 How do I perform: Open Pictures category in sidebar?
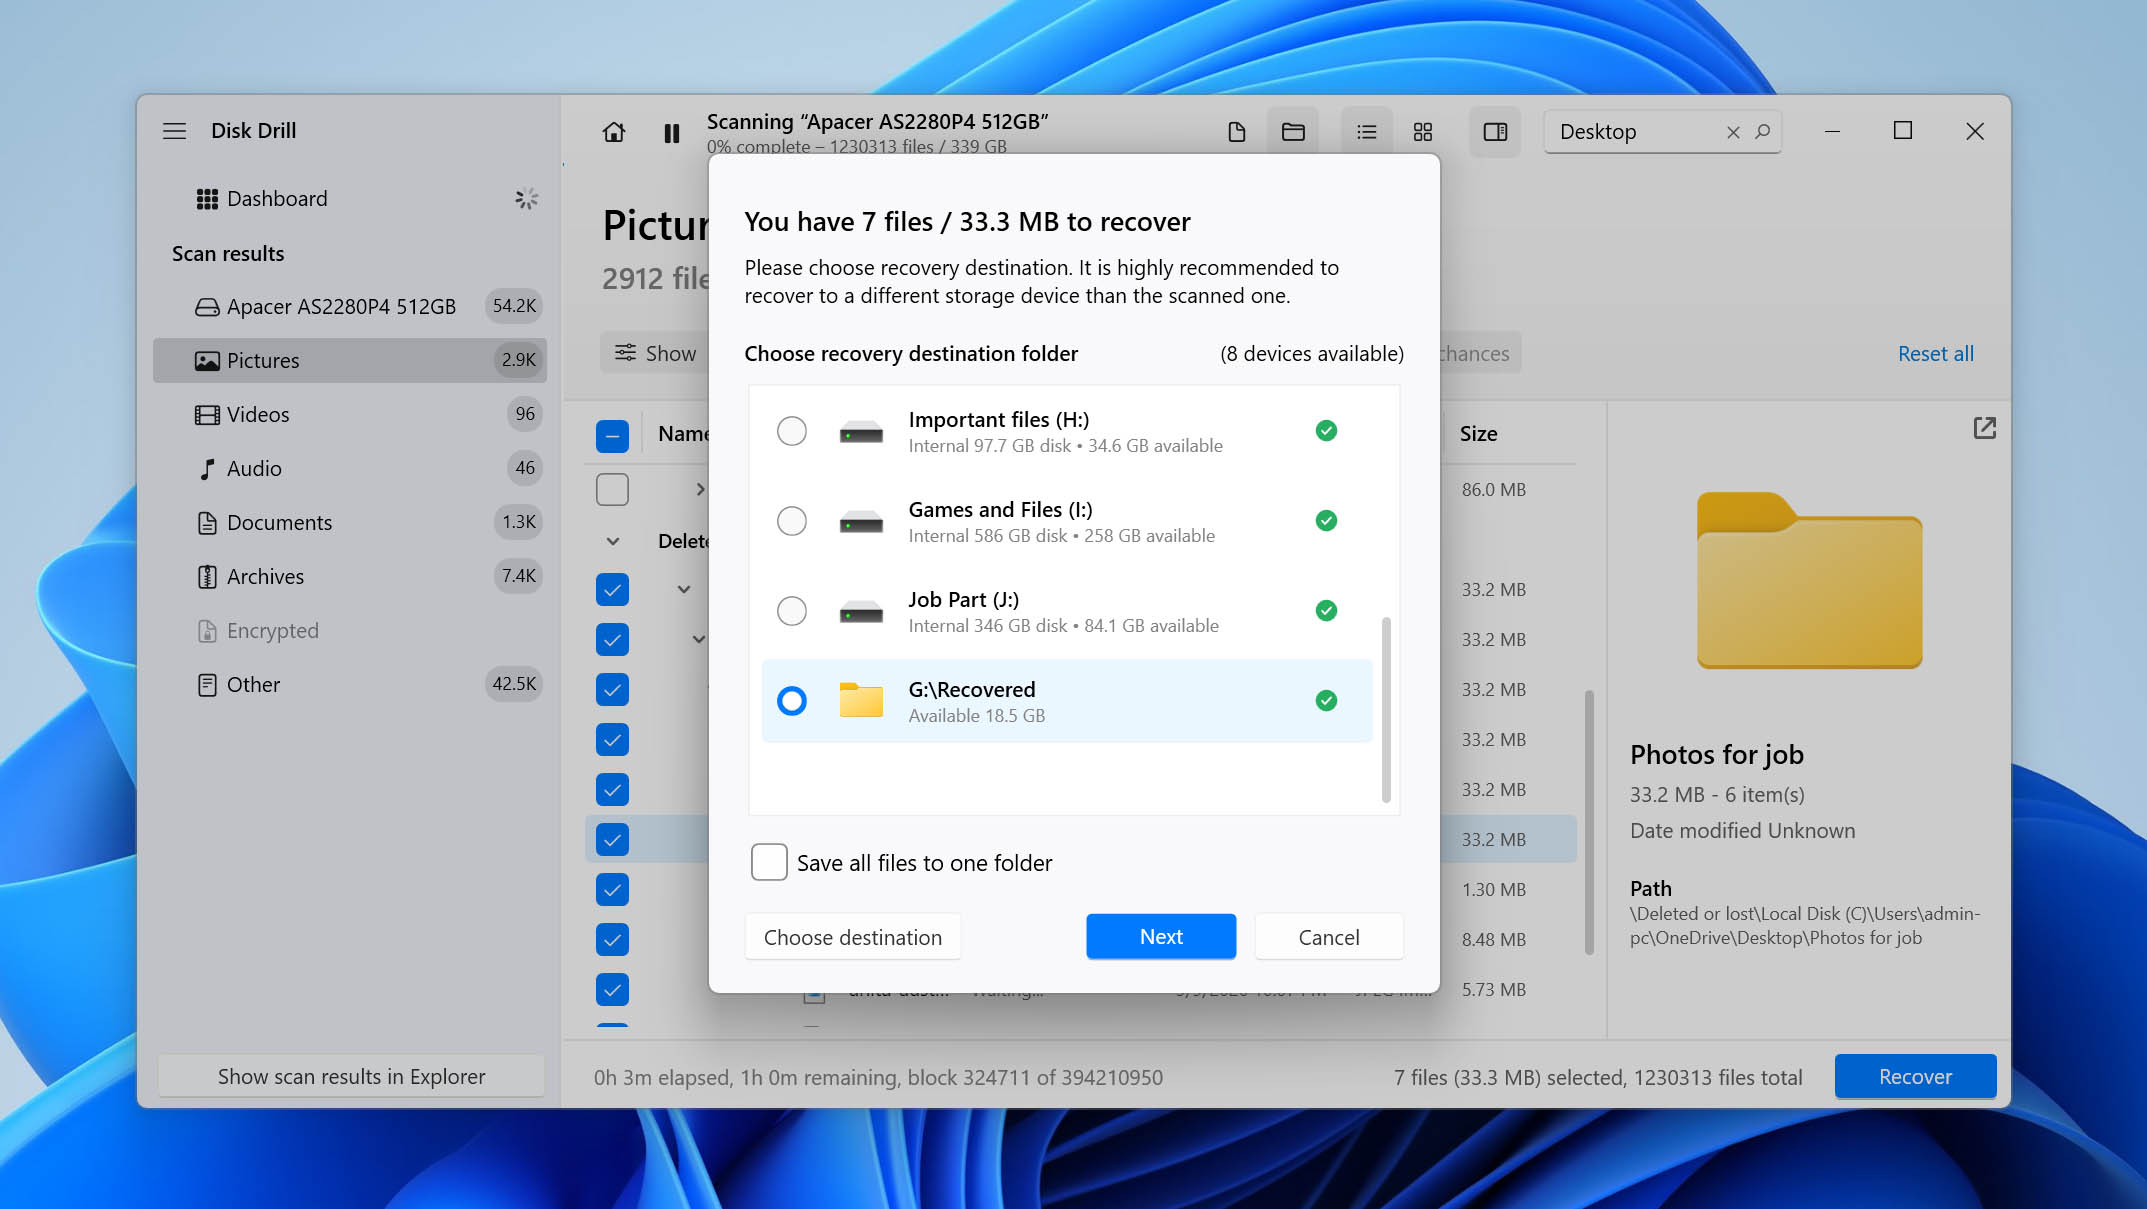(x=350, y=360)
